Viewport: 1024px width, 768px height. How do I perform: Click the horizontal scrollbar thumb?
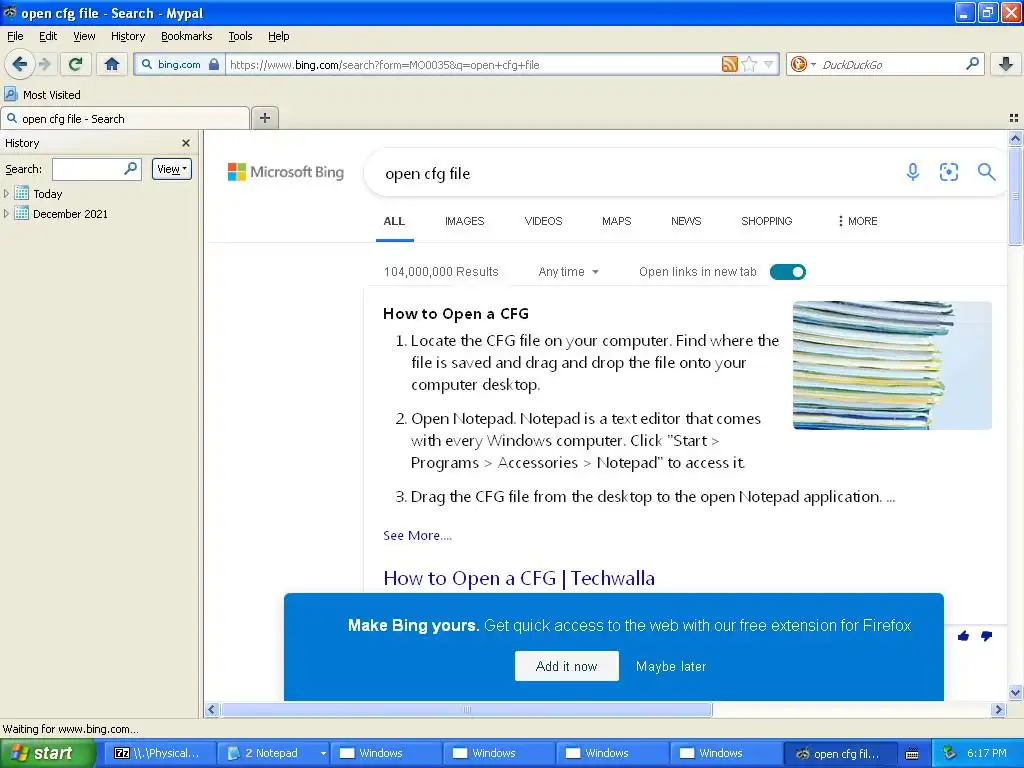coord(466,709)
